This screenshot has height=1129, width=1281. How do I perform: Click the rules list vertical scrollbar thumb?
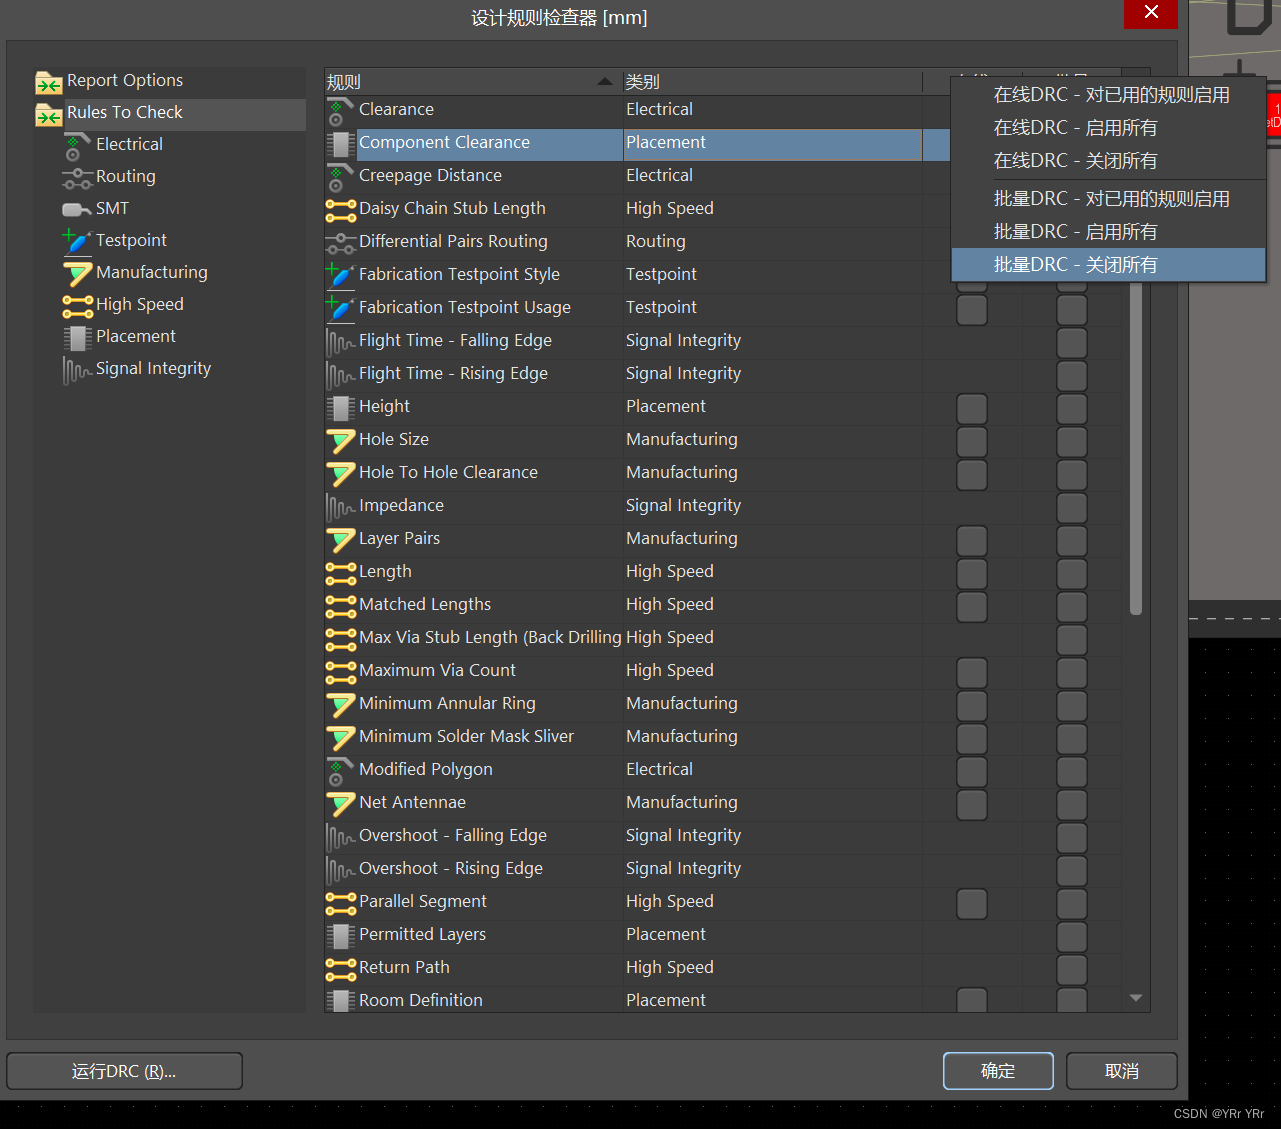(1135, 450)
